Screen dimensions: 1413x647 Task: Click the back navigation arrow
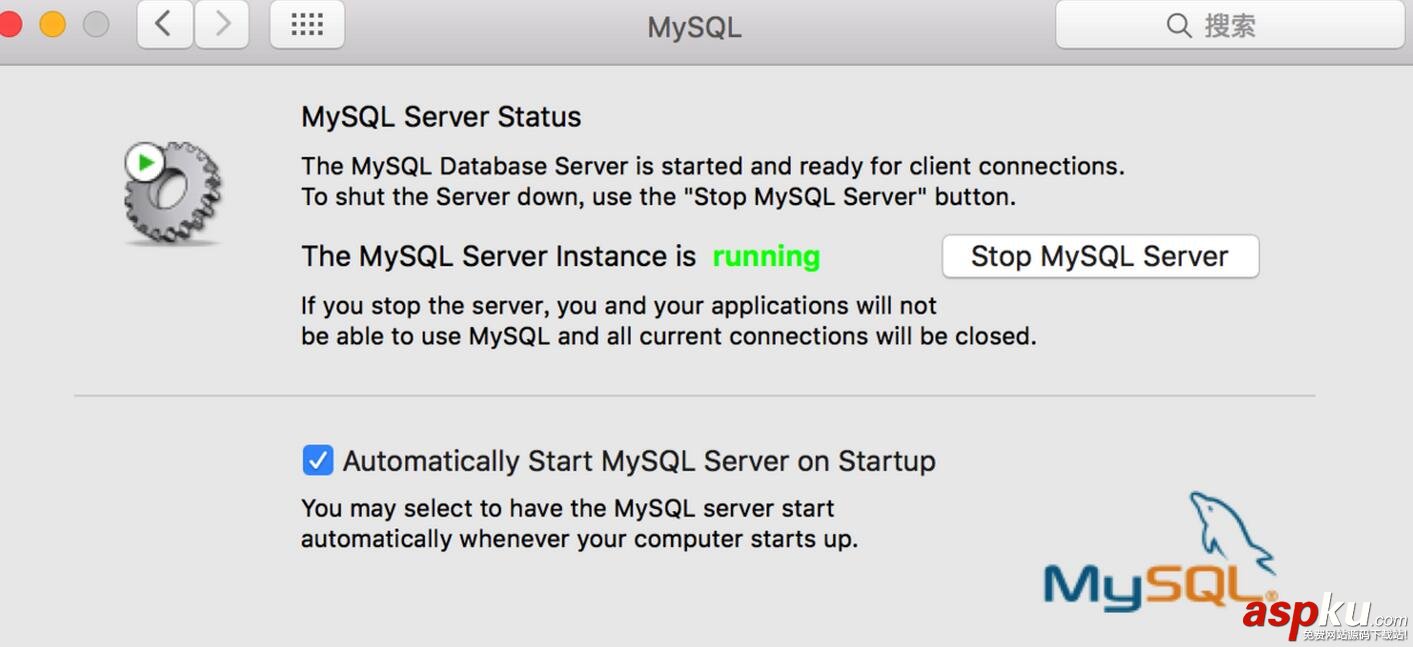click(165, 24)
